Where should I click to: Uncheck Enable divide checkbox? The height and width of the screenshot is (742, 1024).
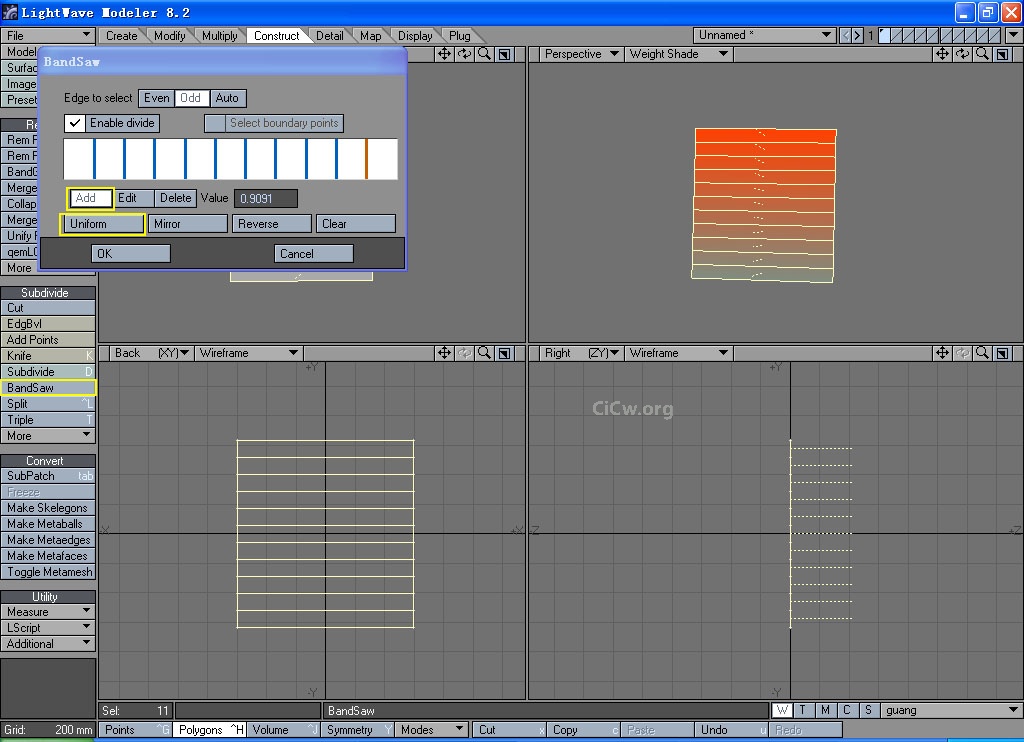click(x=75, y=123)
